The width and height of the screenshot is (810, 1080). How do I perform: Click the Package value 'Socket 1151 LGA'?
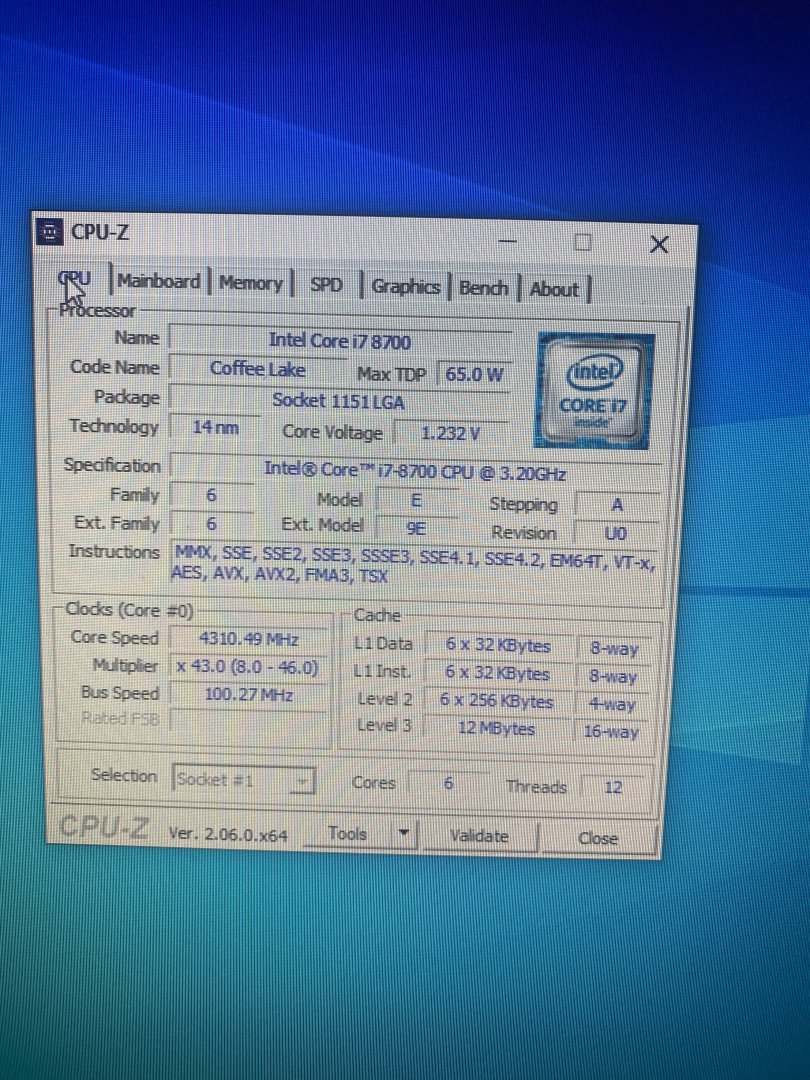tap(339, 401)
